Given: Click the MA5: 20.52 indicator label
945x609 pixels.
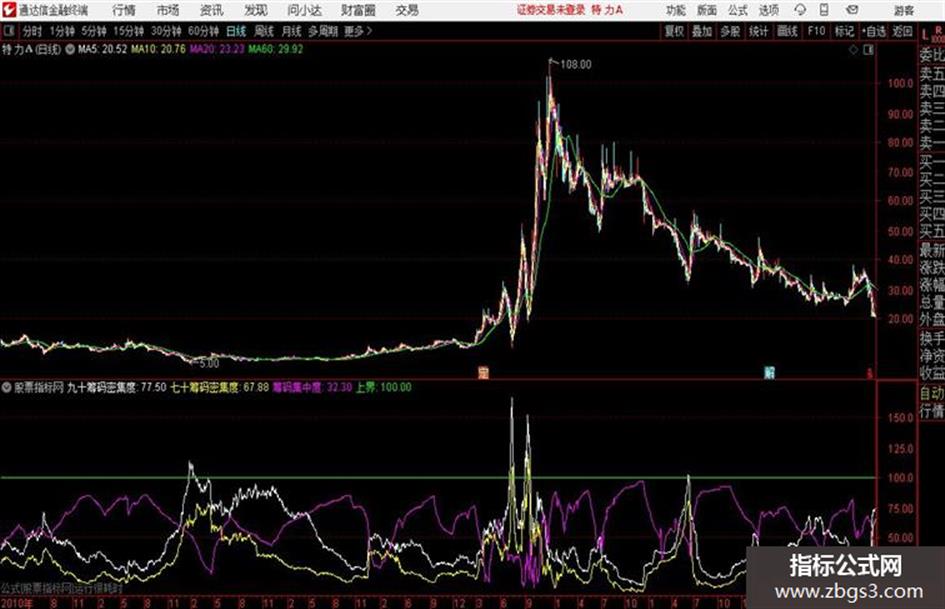Looking at the screenshot, I should [102, 49].
